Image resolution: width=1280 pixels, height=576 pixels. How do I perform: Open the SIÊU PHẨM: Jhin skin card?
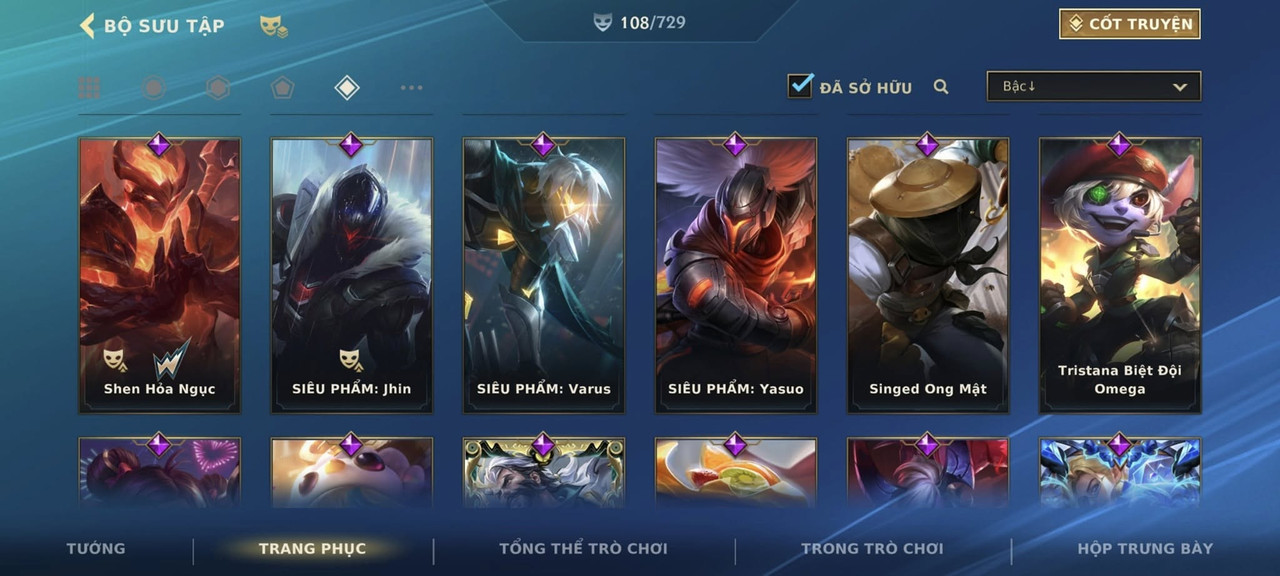[352, 275]
